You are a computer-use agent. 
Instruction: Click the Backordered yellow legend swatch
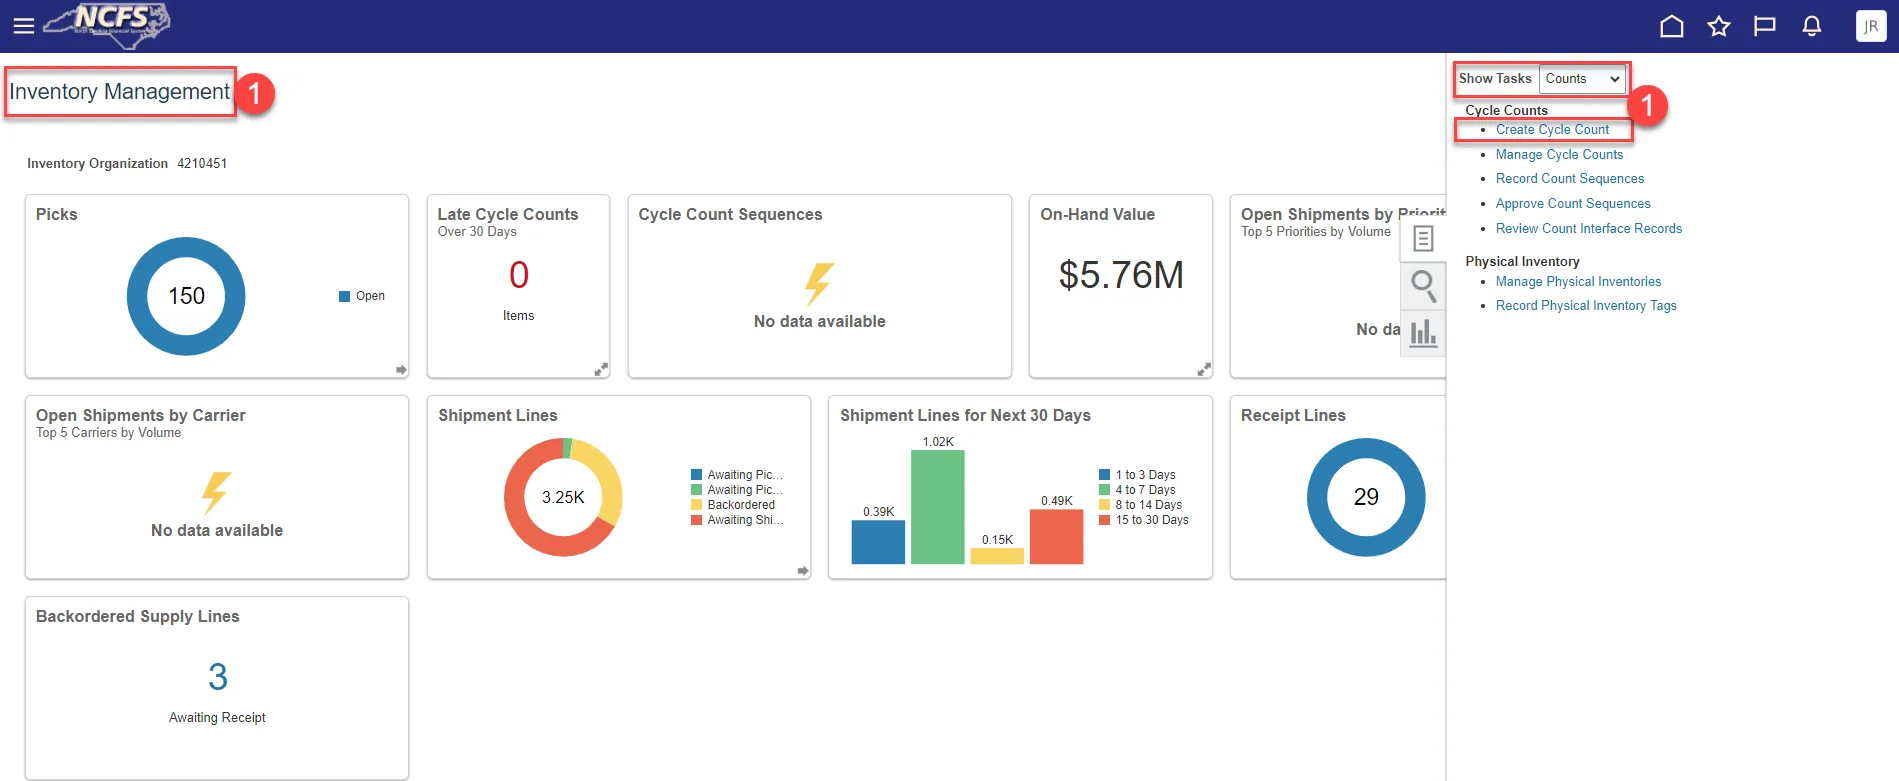tap(696, 505)
